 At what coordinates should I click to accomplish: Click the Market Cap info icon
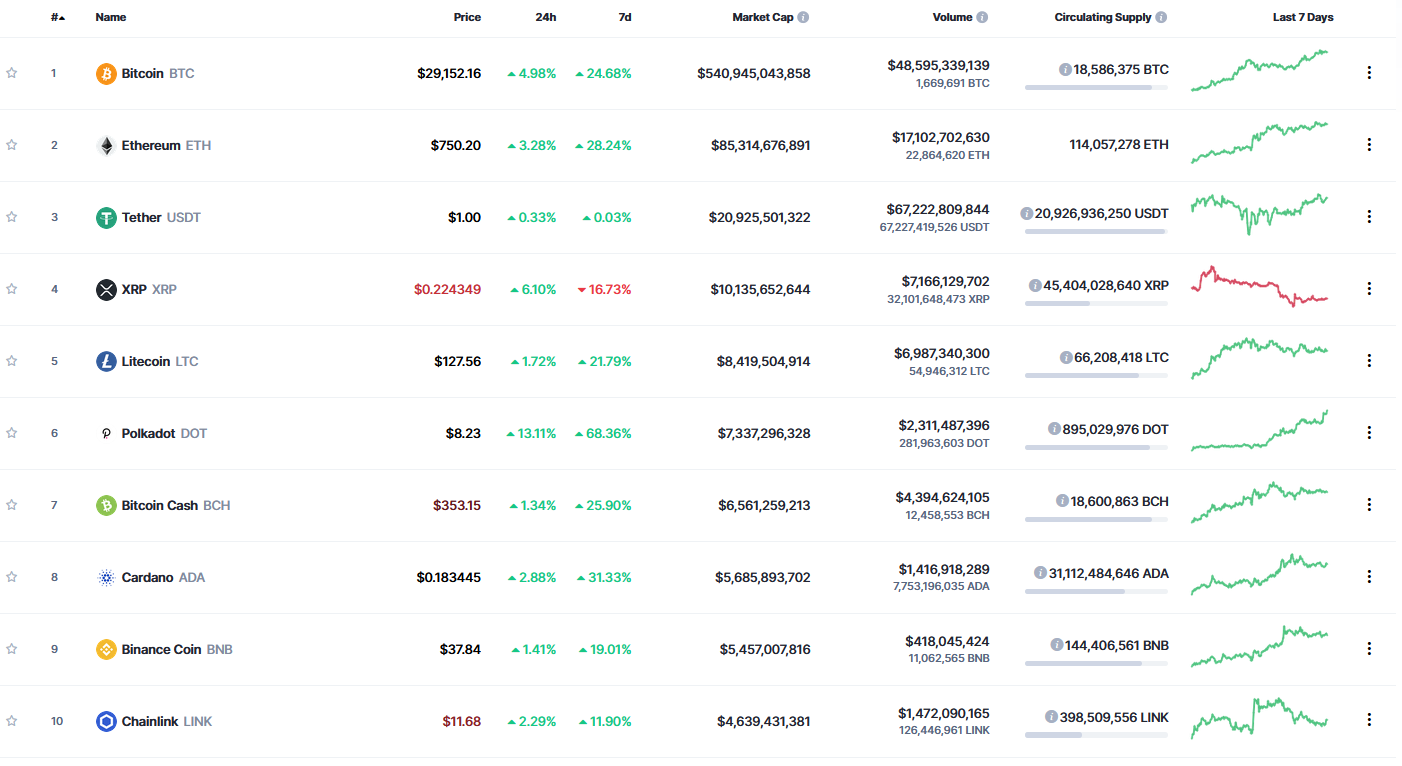click(x=803, y=17)
